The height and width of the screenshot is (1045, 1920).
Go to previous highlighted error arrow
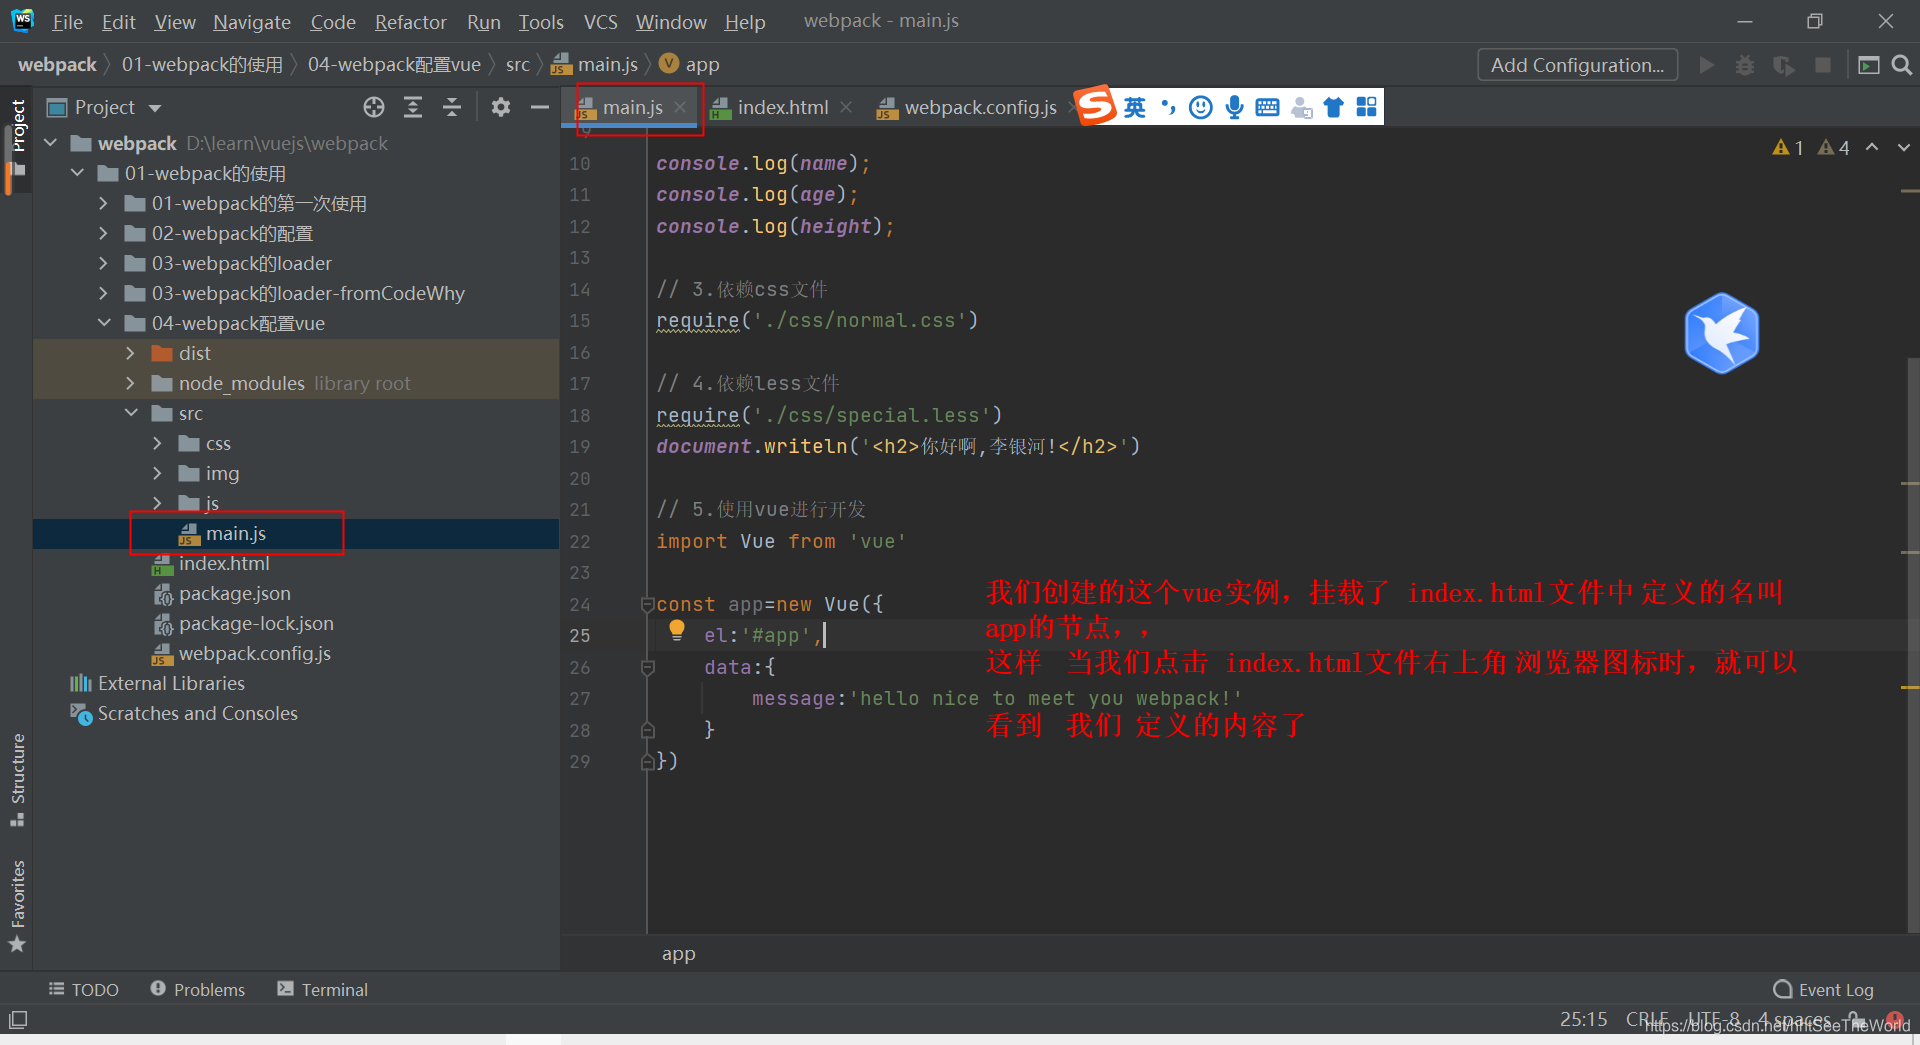(1872, 147)
